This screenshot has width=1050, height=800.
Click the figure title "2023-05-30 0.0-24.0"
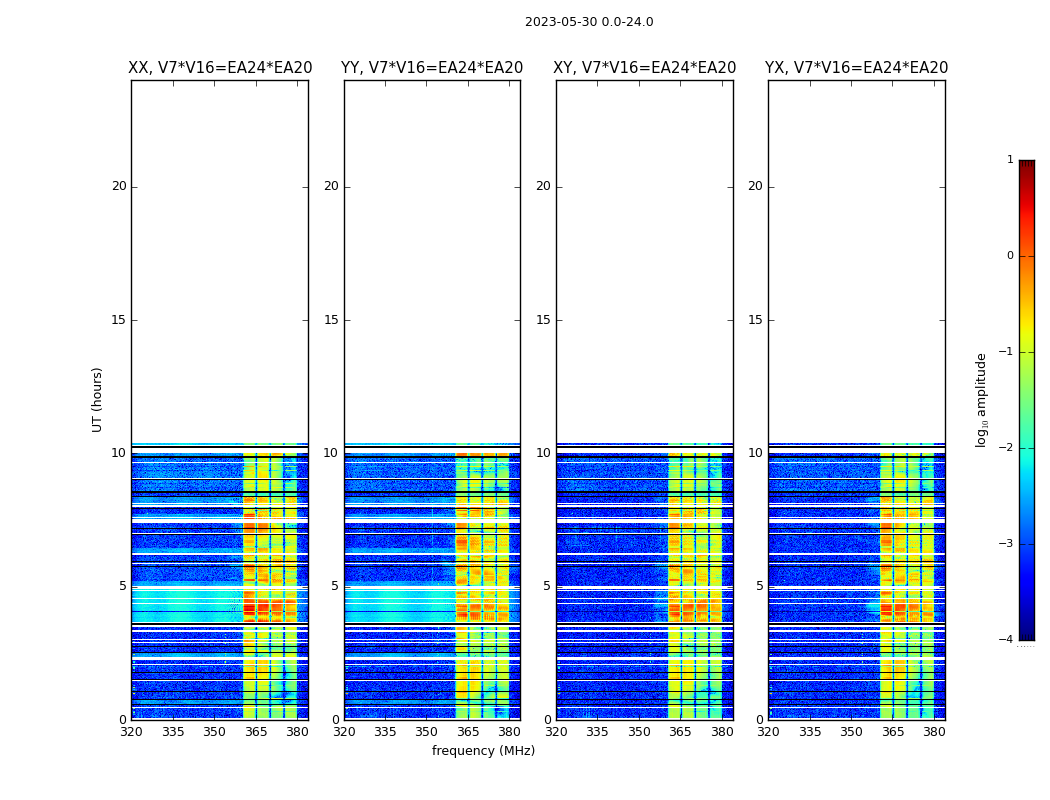[589, 22]
